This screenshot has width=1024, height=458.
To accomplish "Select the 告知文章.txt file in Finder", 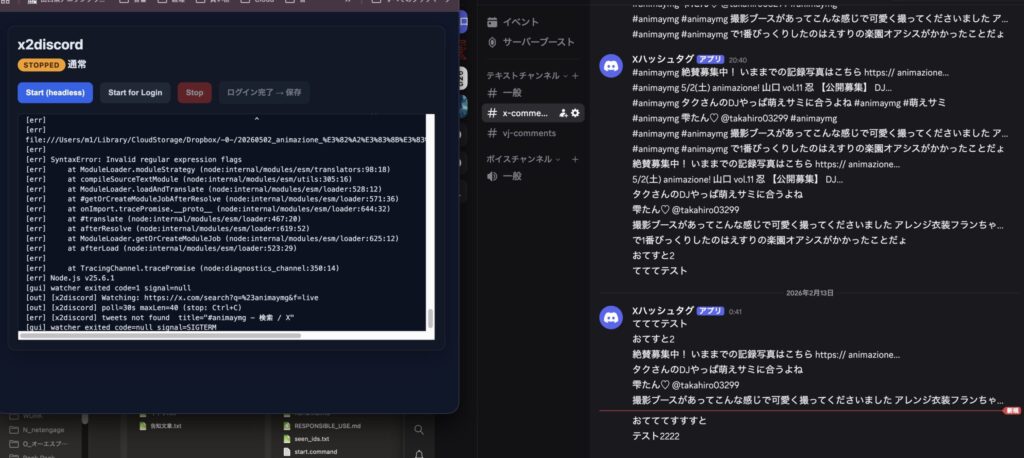I will (161, 426).
